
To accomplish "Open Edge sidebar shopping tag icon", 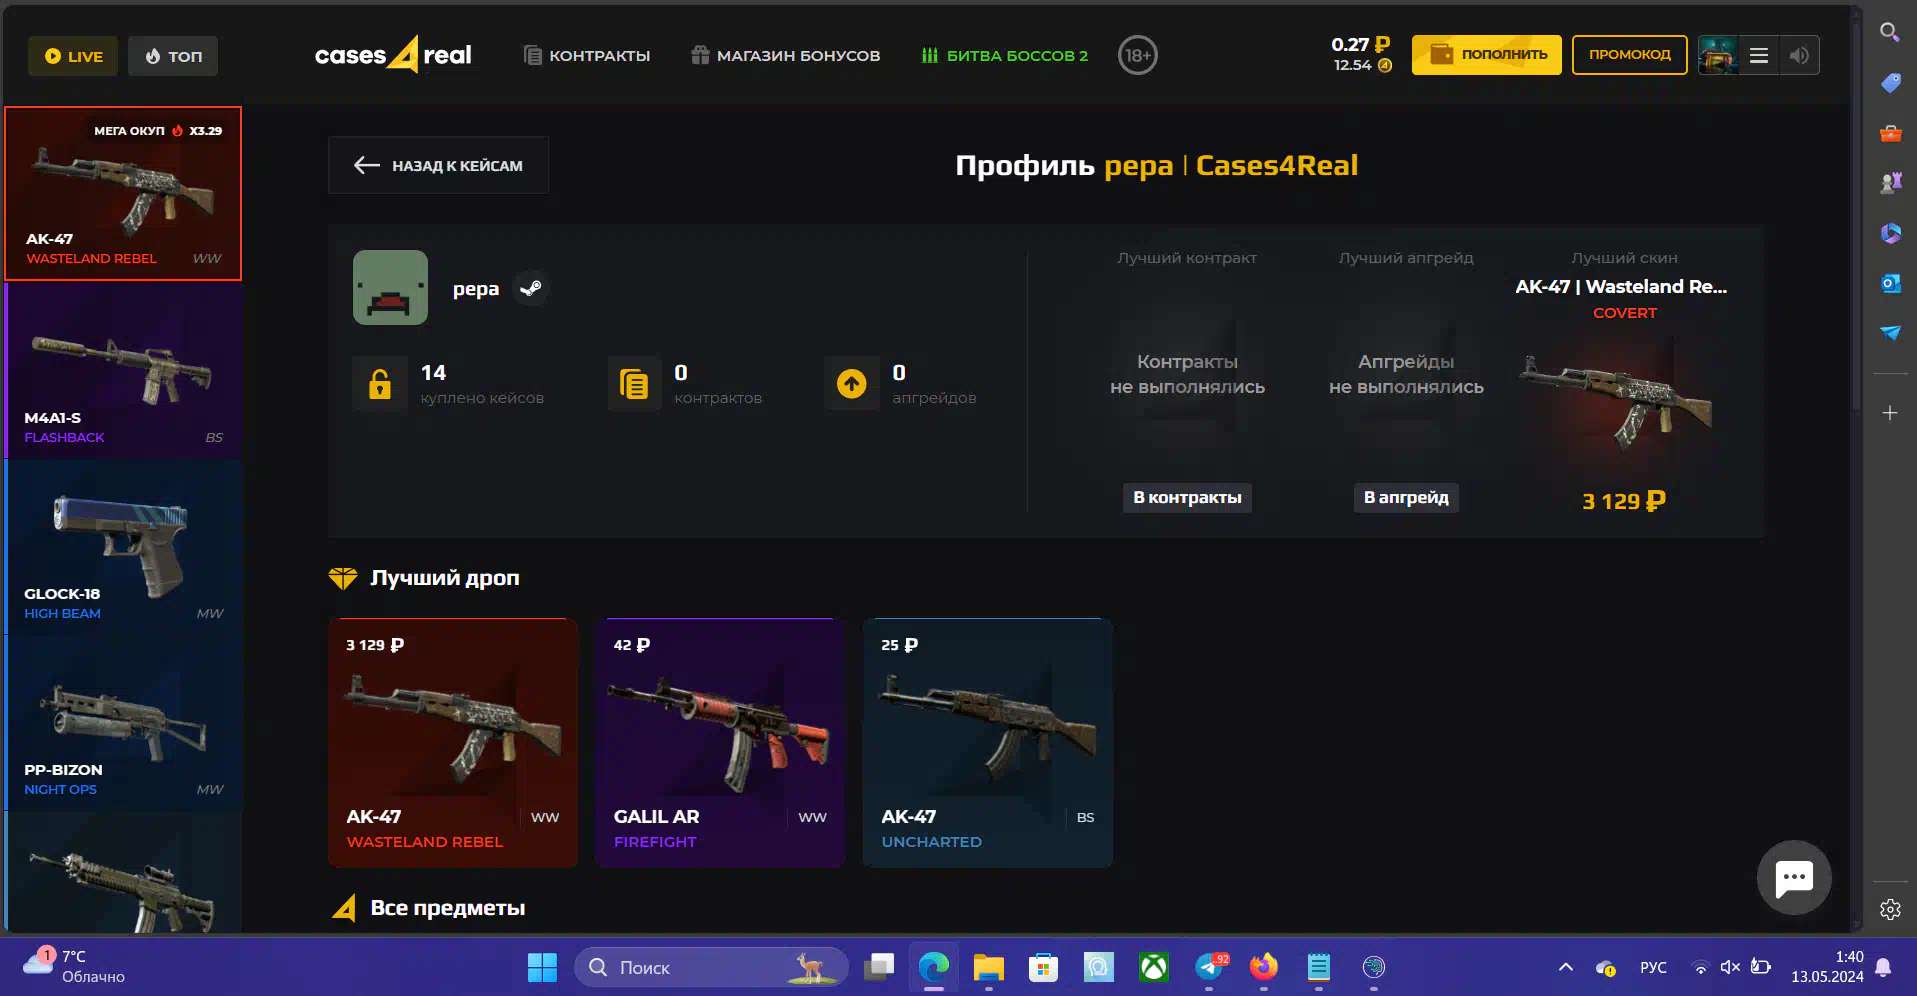I will 1890,82.
